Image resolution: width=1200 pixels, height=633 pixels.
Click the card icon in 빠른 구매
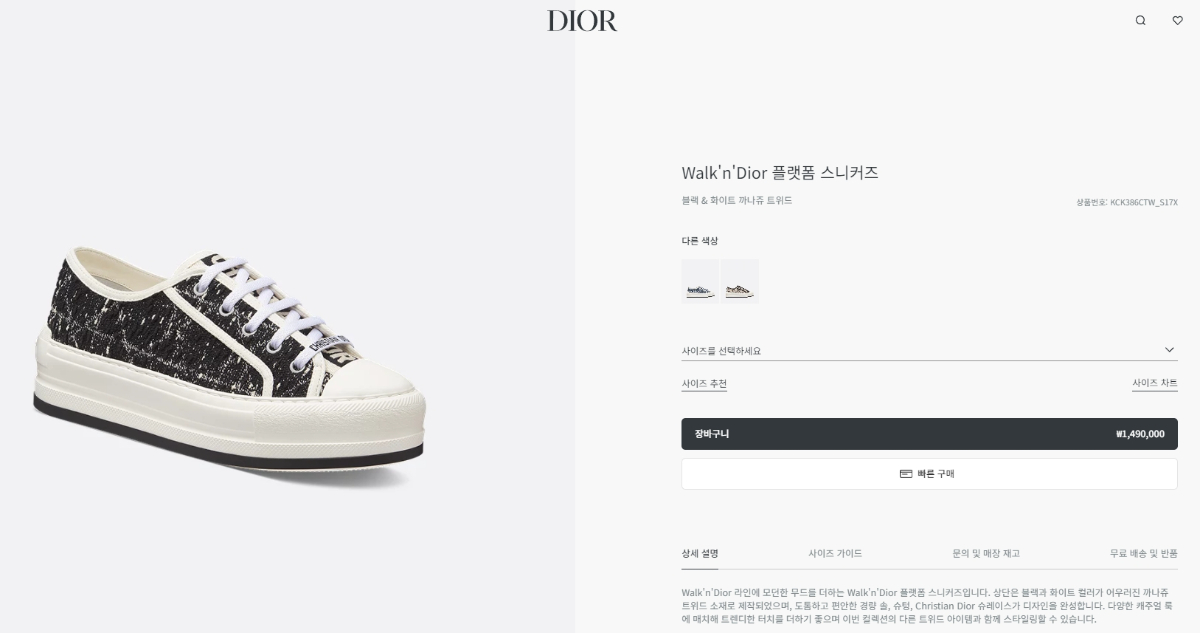pos(906,474)
